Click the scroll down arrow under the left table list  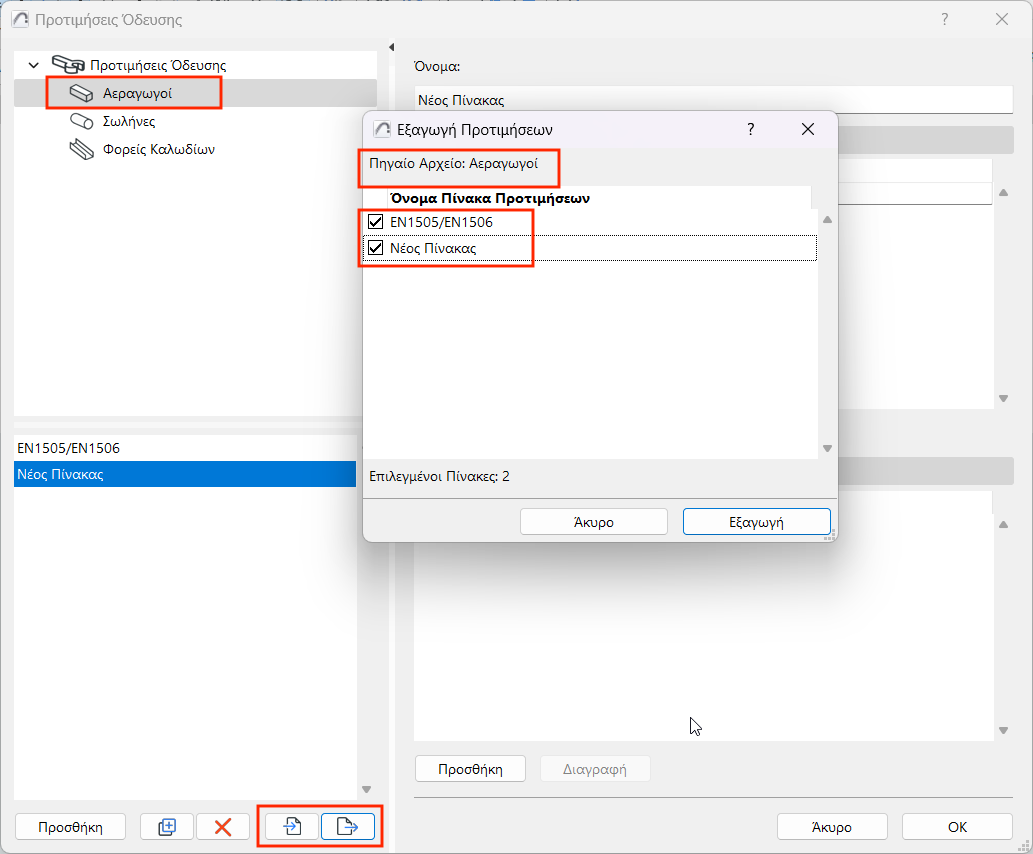click(x=367, y=789)
